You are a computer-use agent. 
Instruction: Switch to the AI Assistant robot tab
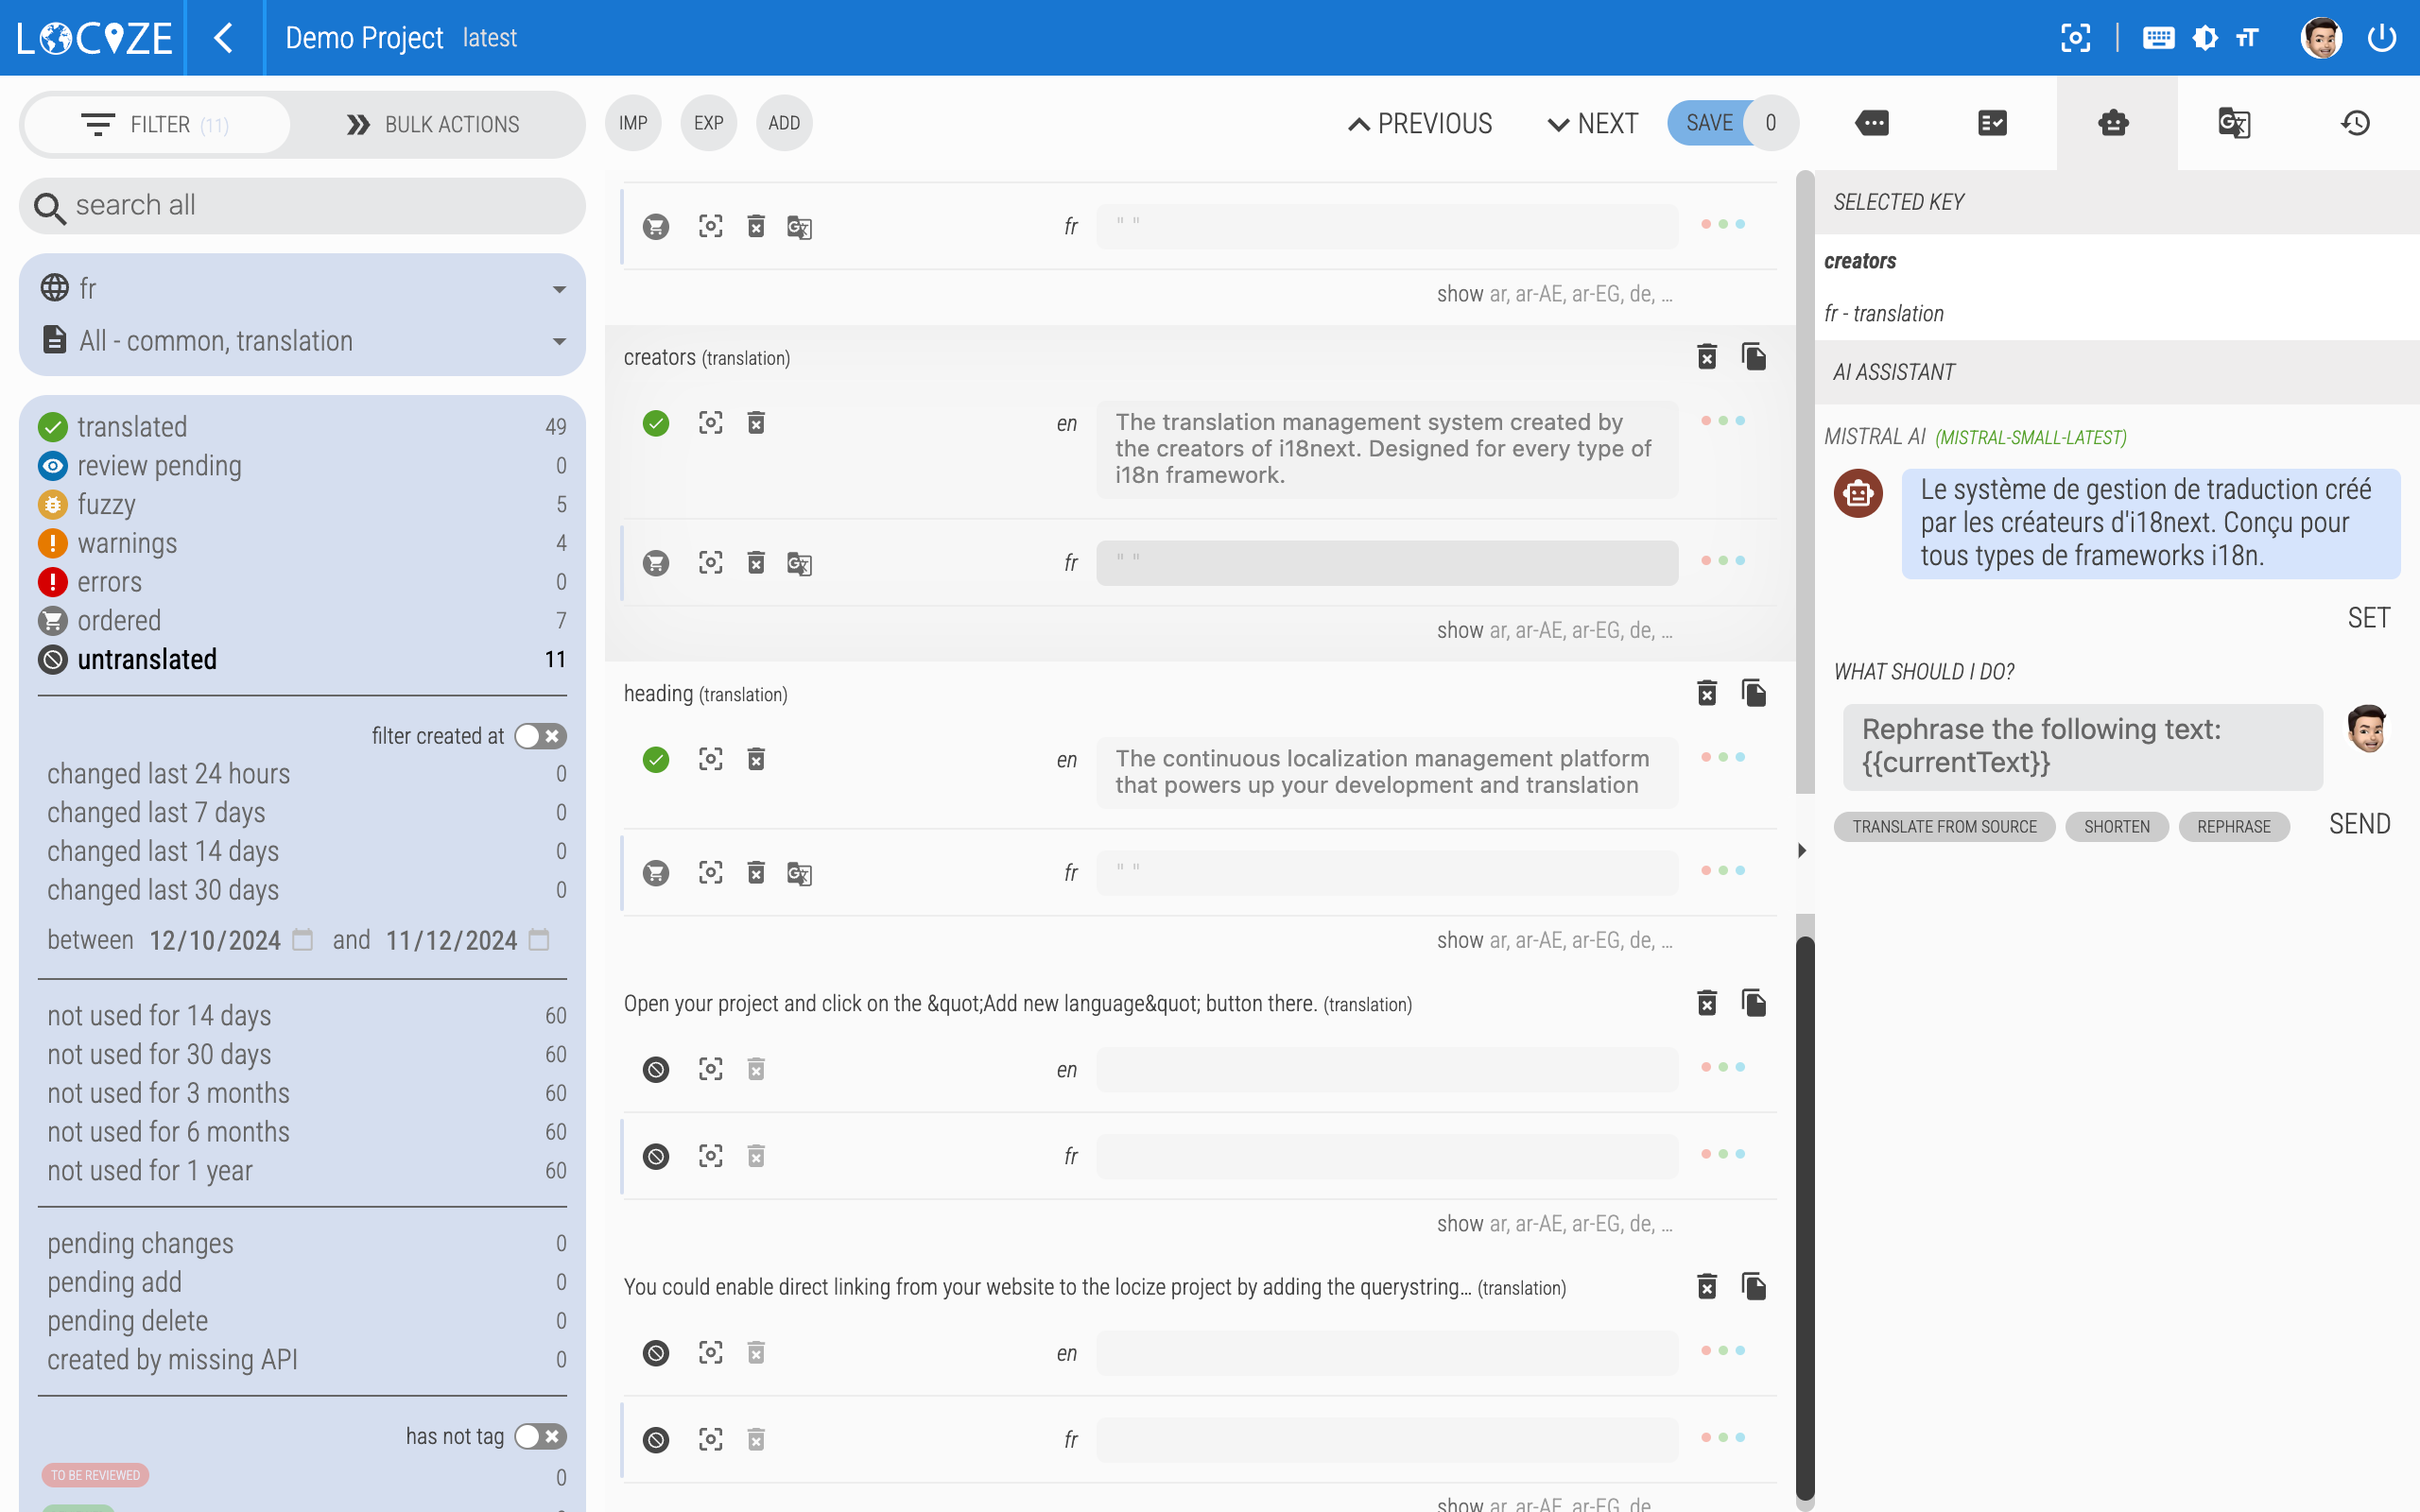click(x=2112, y=122)
